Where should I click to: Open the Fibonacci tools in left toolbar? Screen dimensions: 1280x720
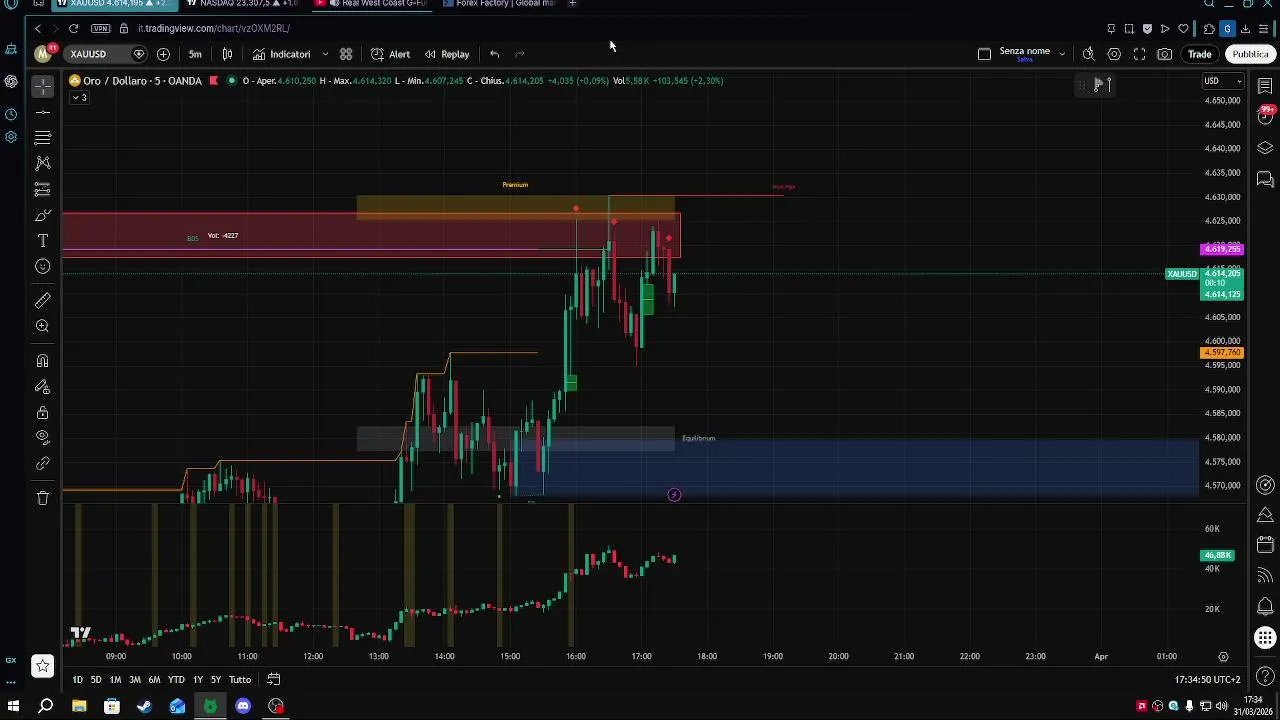tap(42, 138)
